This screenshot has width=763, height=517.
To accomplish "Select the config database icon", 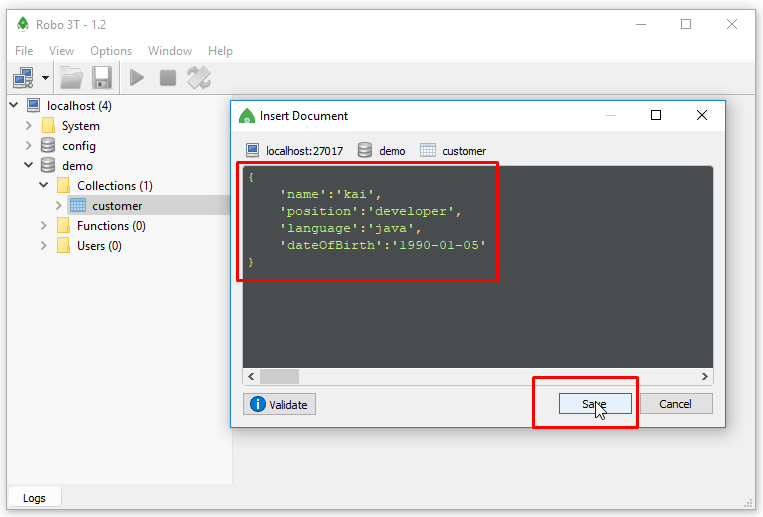I will [48, 145].
